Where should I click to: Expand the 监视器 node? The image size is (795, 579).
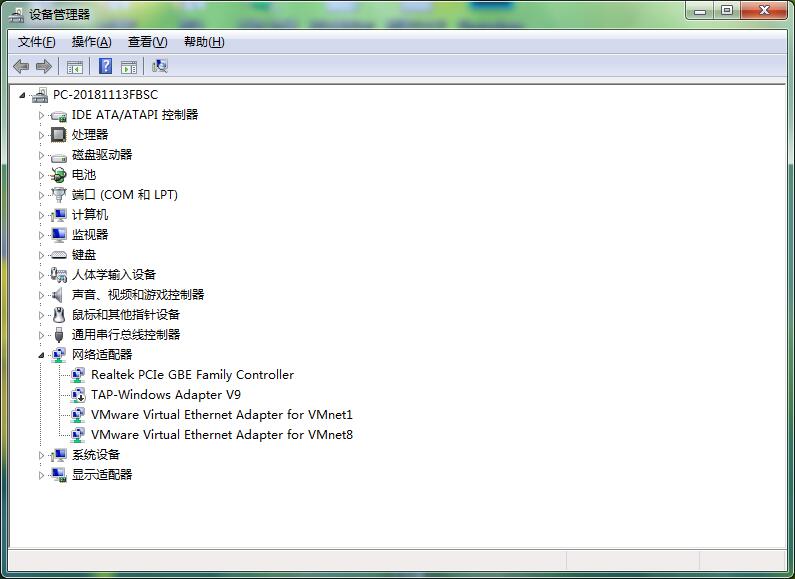pos(41,235)
